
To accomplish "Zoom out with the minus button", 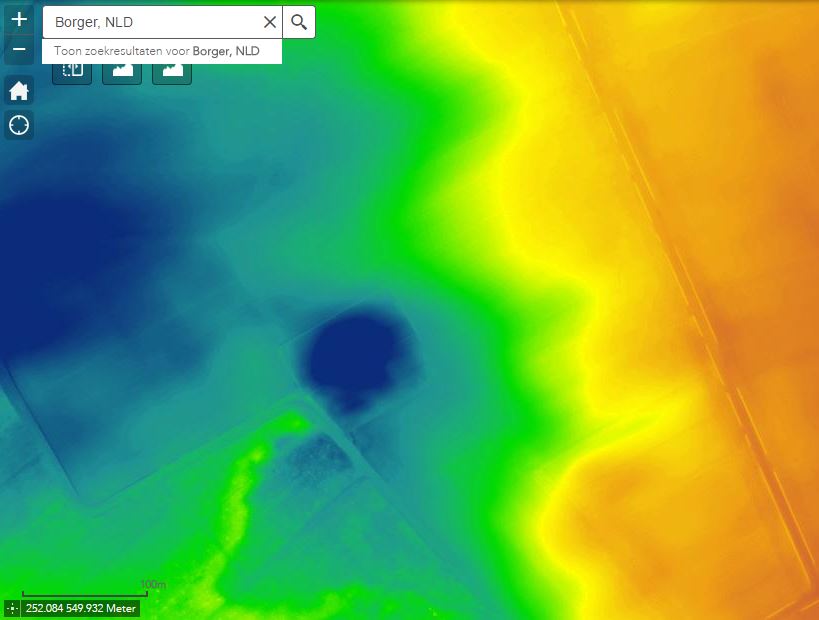I will (x=19, y=50).
